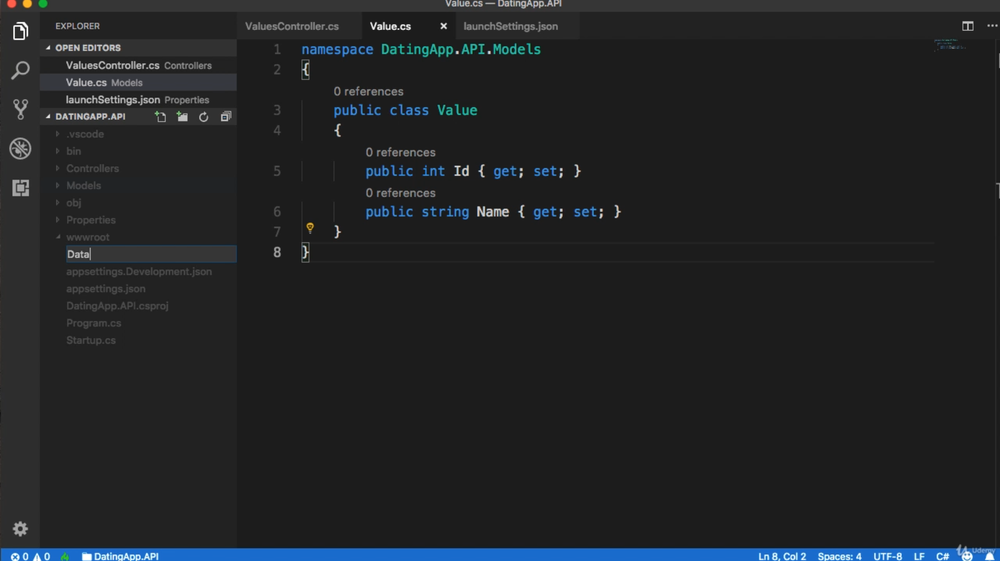Switch to the launchSettings.json tab
The image size is (1000, 561).
point(511,26)
